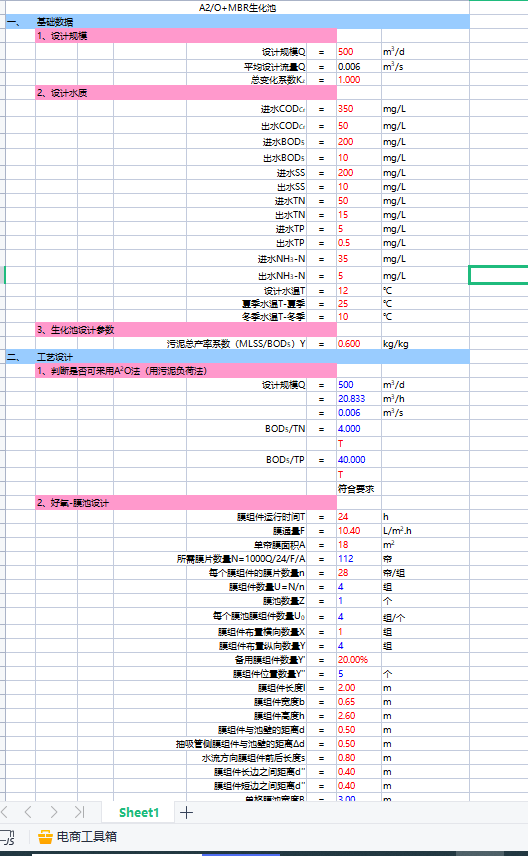528x856 pixels.
Task: Select the 0.600 sludge yield coefficient value
Action: [359, 344]
